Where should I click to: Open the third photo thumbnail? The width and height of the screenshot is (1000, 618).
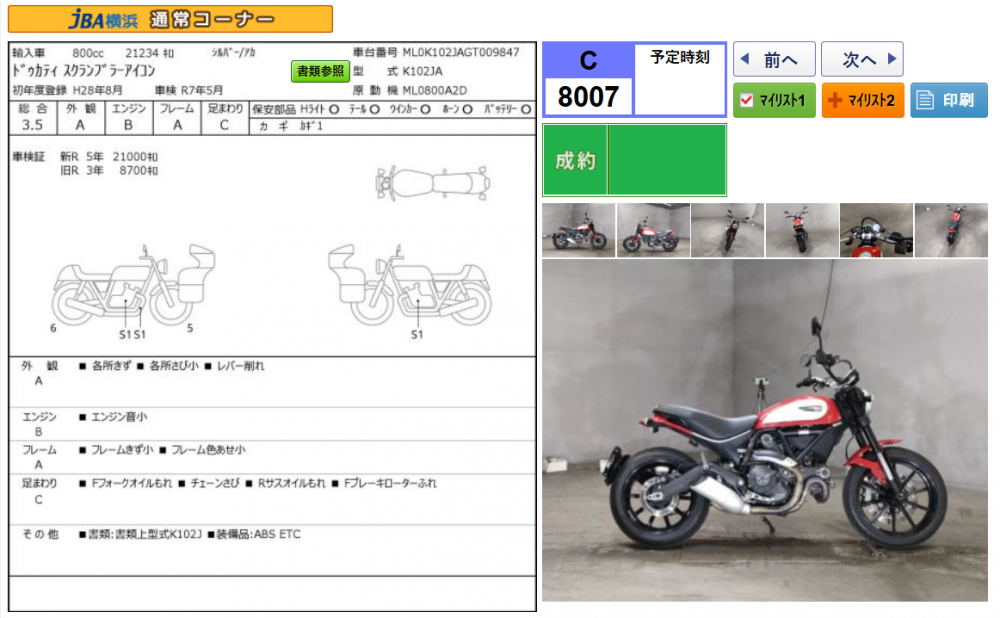coord(728,230)
